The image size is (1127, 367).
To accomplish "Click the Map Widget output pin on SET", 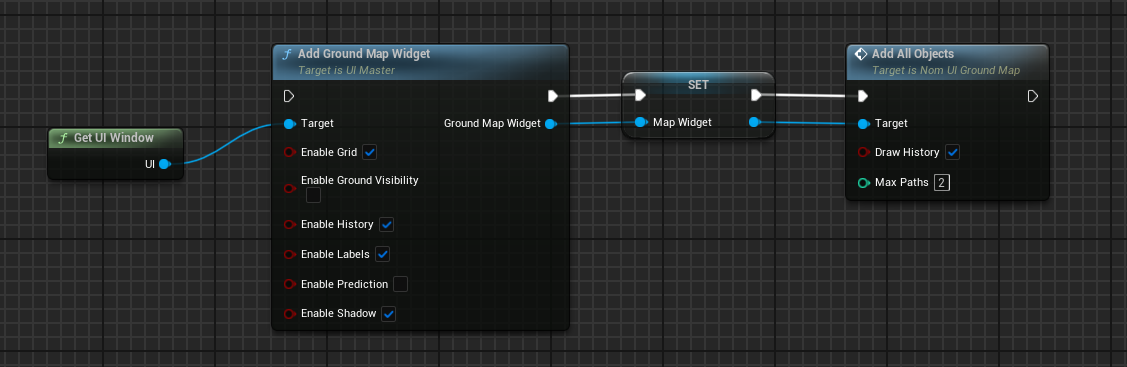I will pos(754,122).
